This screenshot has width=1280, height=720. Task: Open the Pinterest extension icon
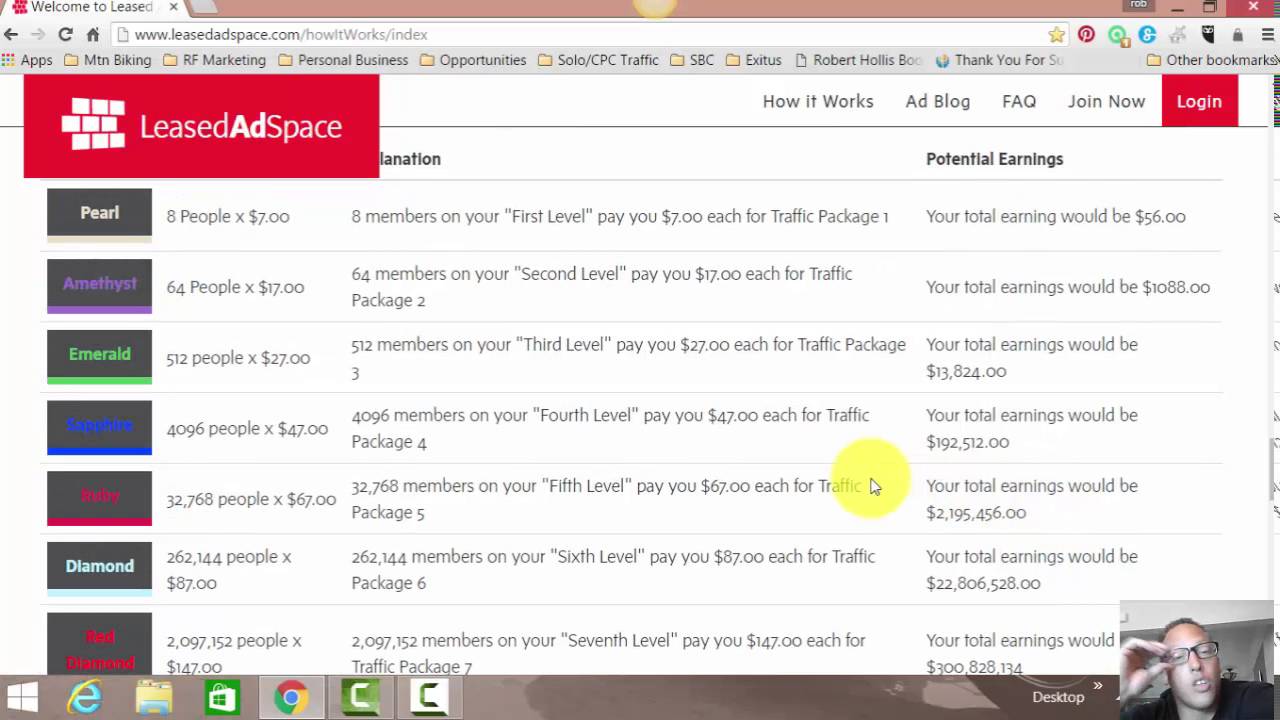[1086, 34]
